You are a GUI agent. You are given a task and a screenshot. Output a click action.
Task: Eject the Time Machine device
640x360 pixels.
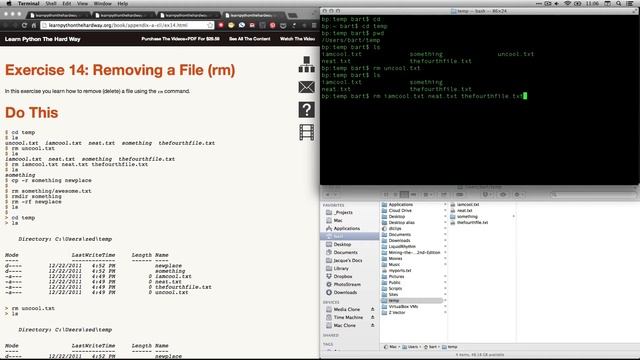(x=372, y=317)
